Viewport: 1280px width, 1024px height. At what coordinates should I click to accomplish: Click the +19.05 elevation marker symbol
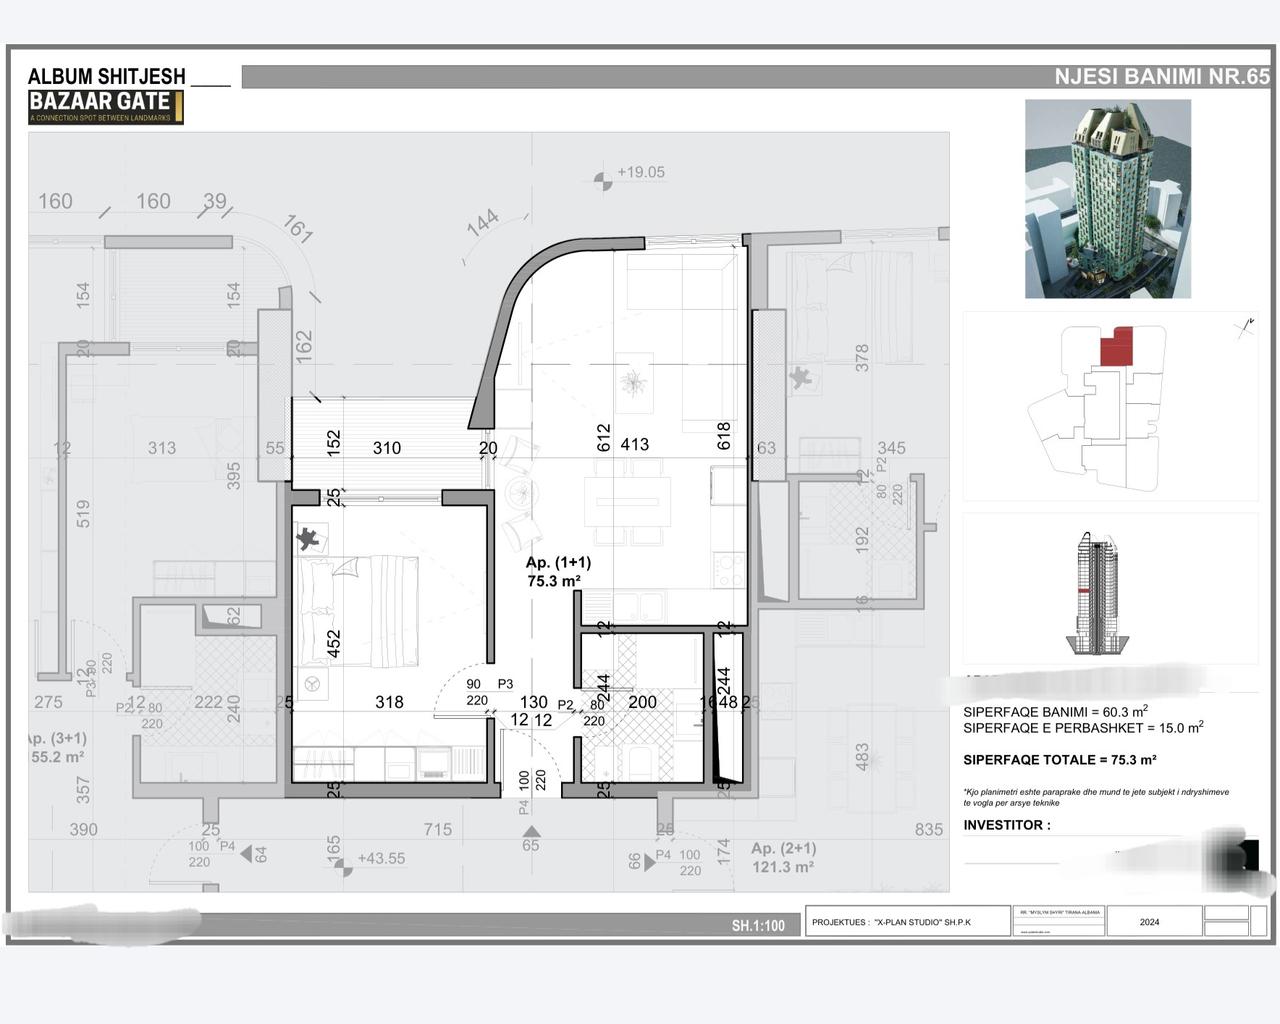coord(603,180)
